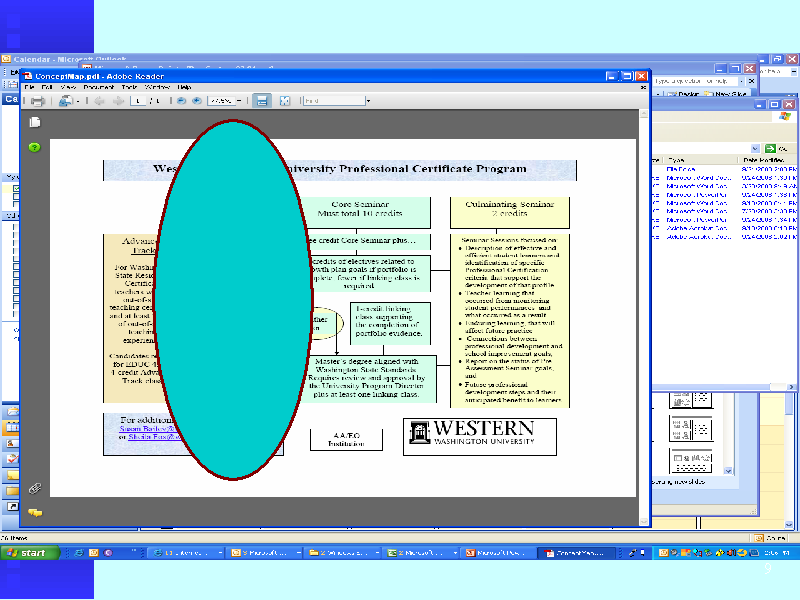Click the Outlook Shortcuts icon in navigation pane

coord(12,507)
